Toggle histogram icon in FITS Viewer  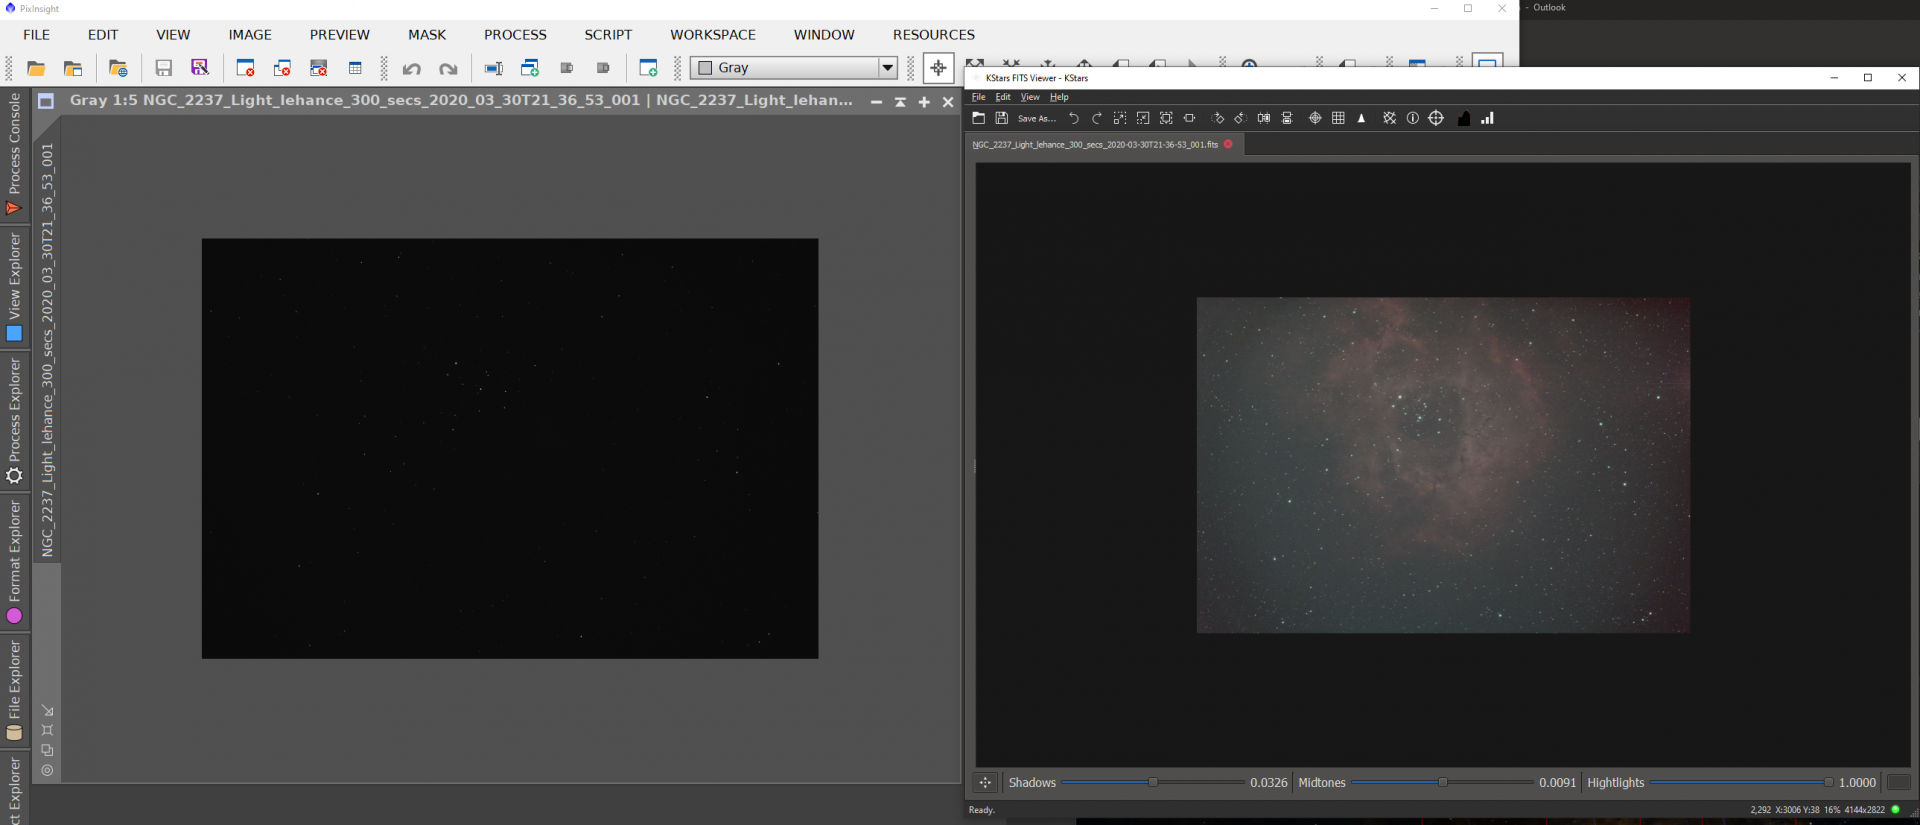click(x=1464, y=118)
